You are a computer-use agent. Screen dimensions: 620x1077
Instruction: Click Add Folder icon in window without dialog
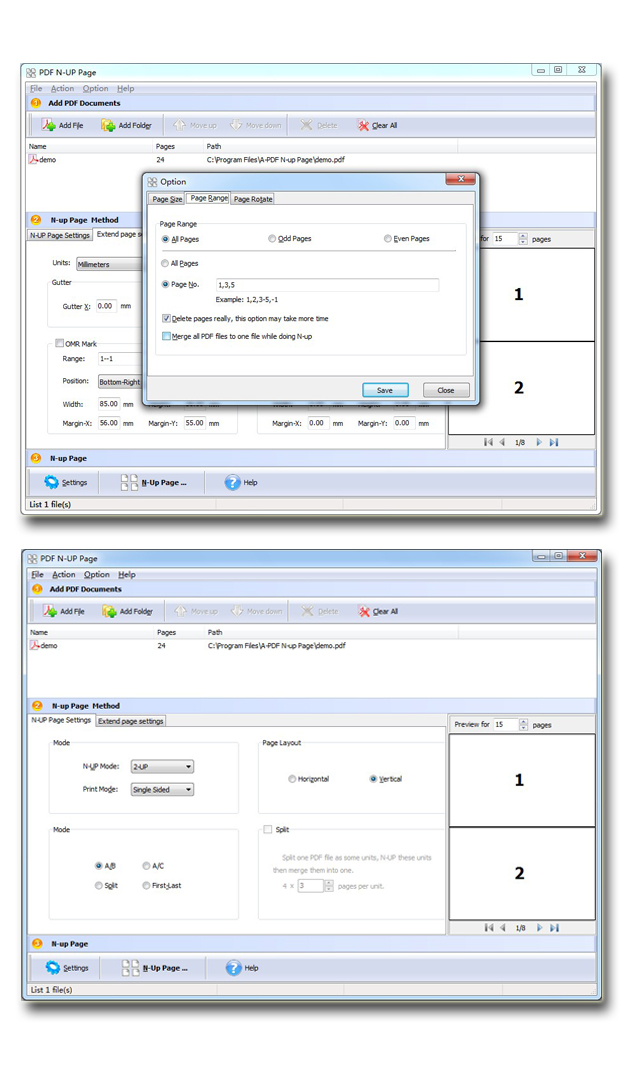coord(109,611)
